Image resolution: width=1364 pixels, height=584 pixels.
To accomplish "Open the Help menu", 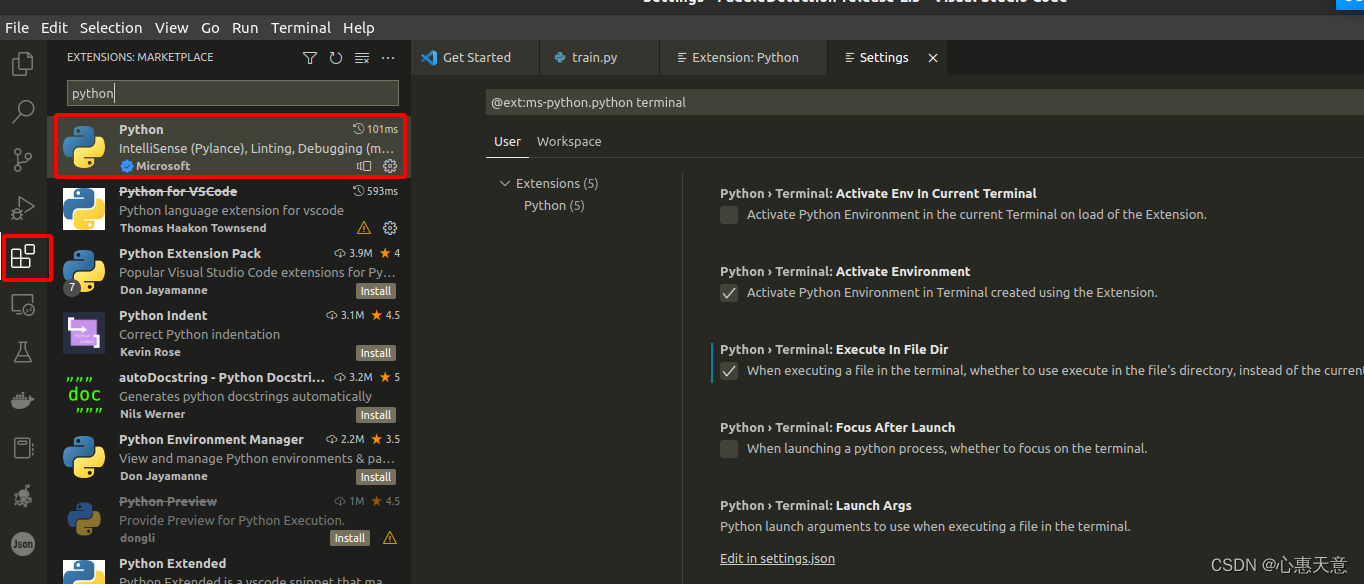I will tap(359, 28).
